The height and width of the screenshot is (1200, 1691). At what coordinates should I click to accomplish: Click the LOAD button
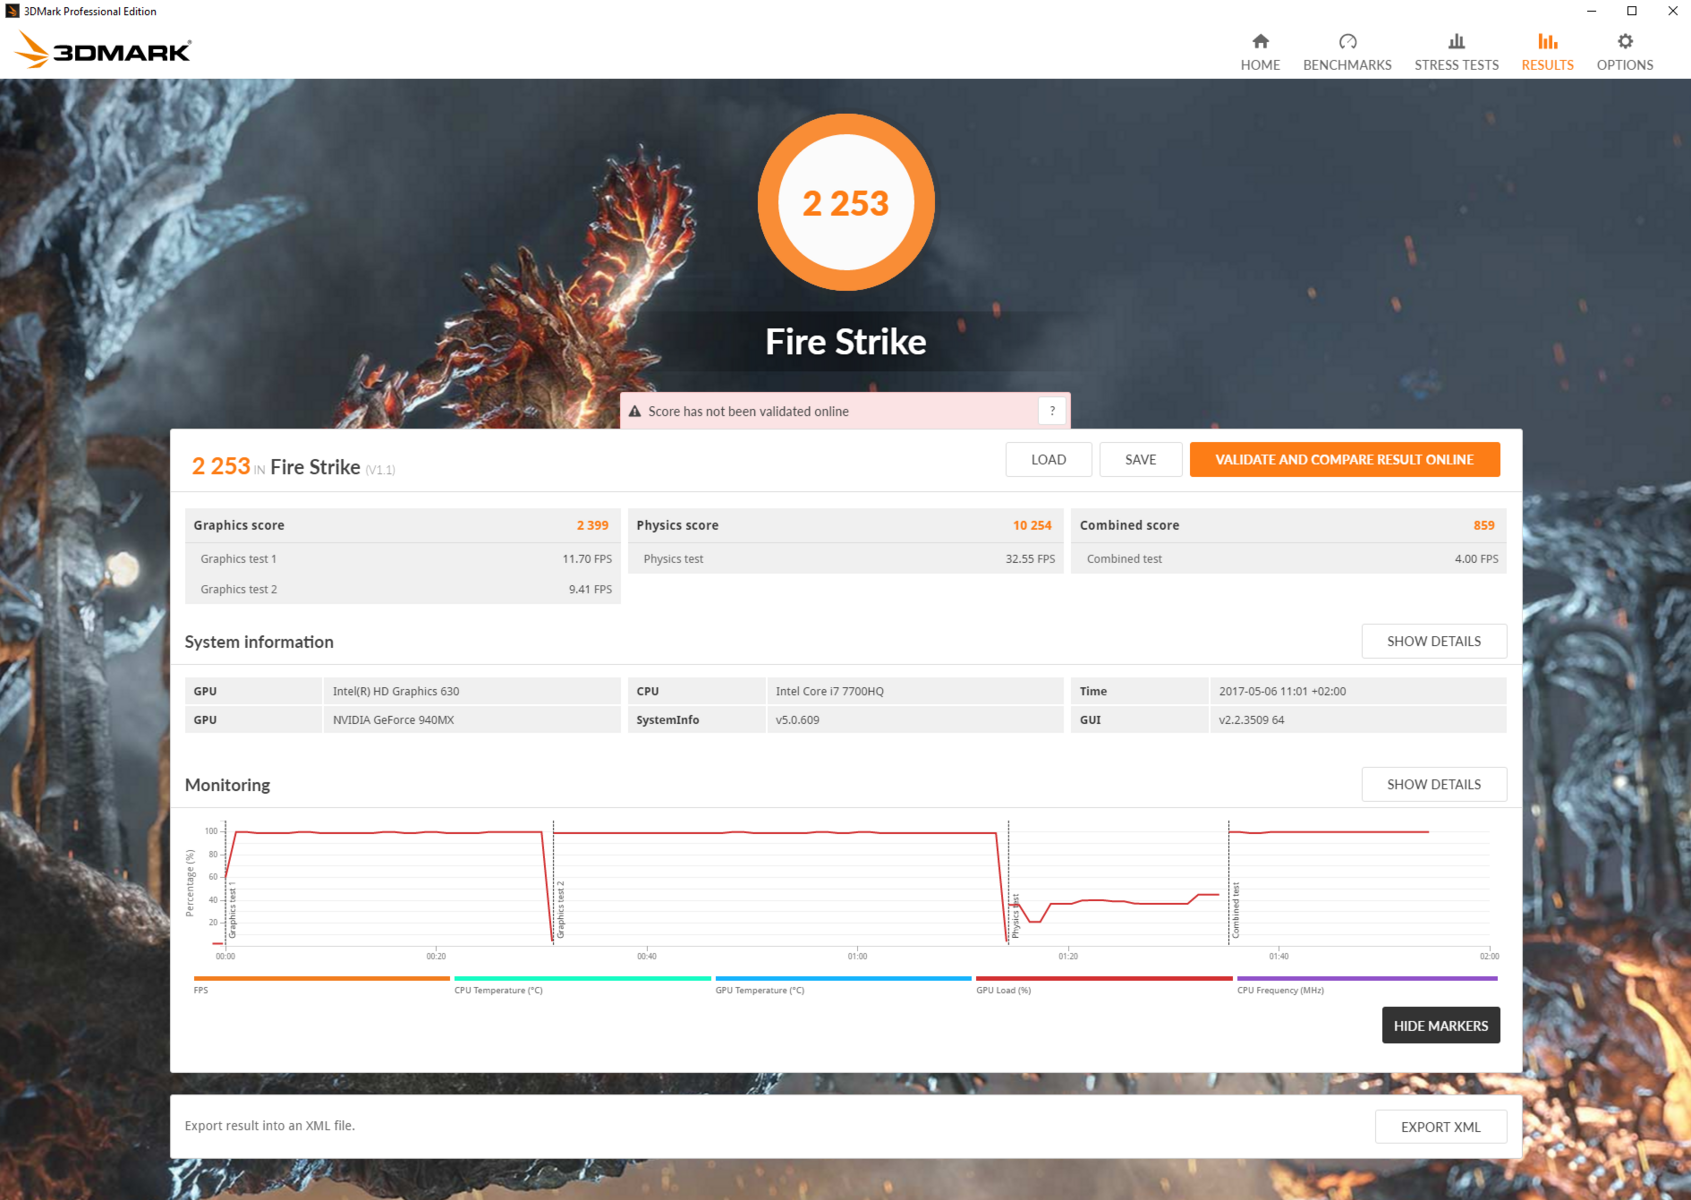pos(1048,460)
